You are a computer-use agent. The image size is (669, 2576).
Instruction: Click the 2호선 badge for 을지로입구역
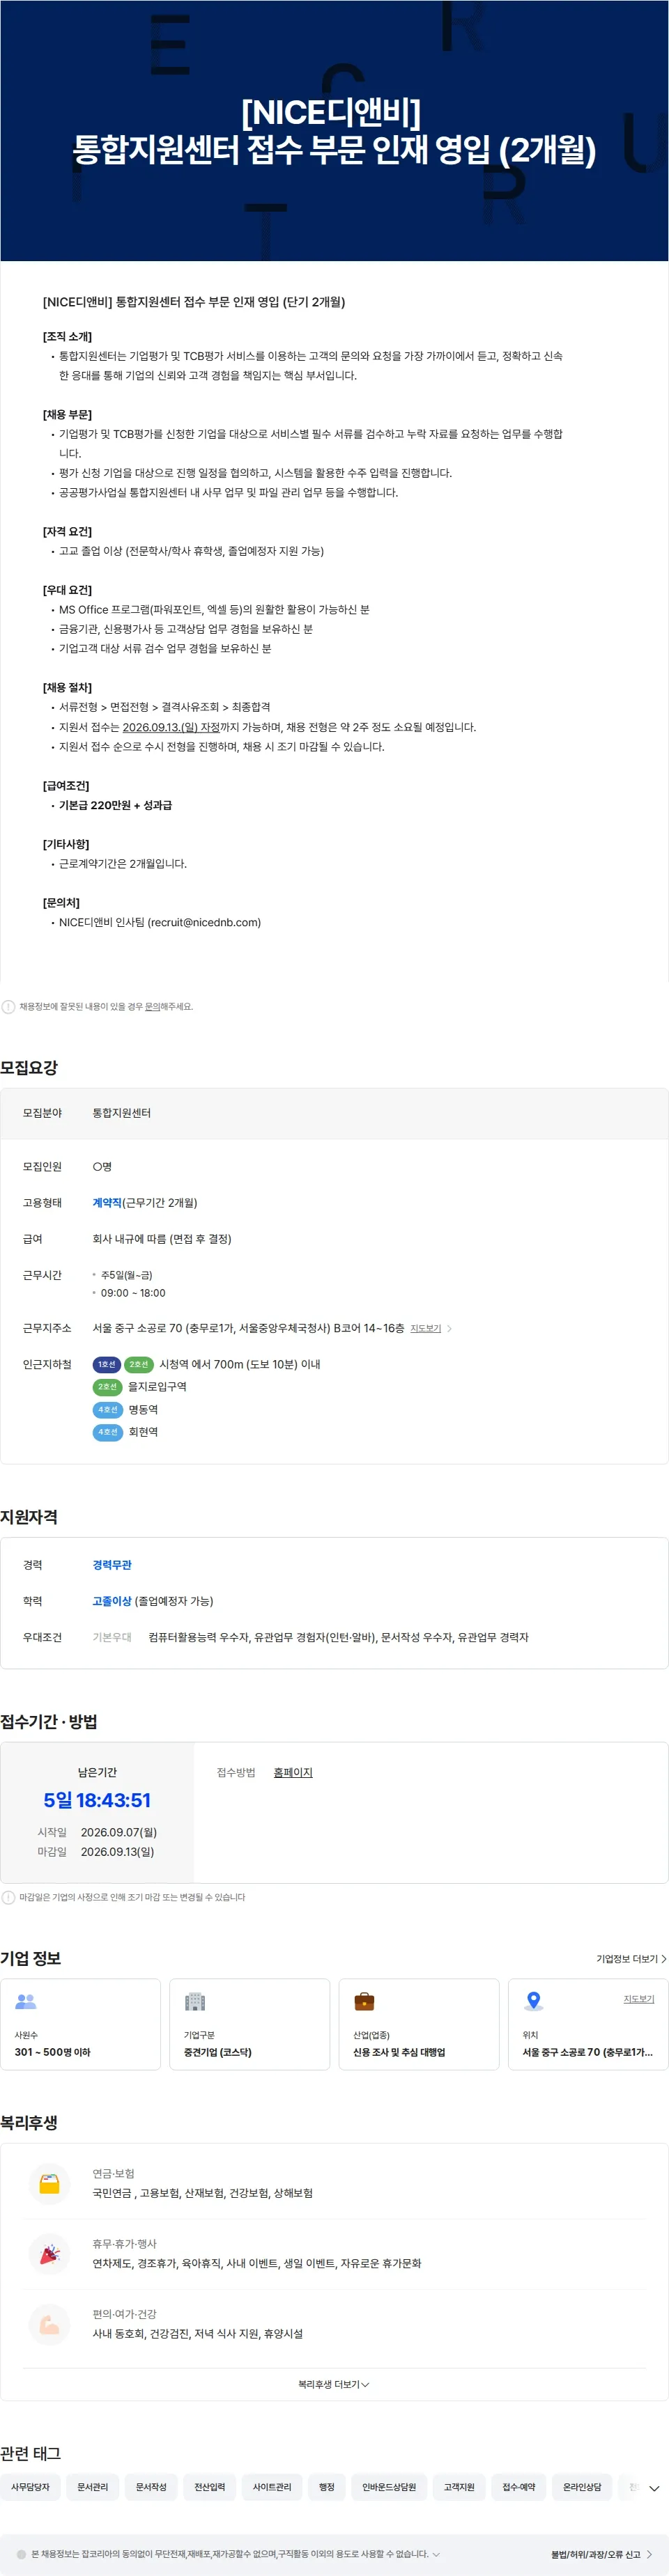pyautogui.click(x=107, y=1387)
